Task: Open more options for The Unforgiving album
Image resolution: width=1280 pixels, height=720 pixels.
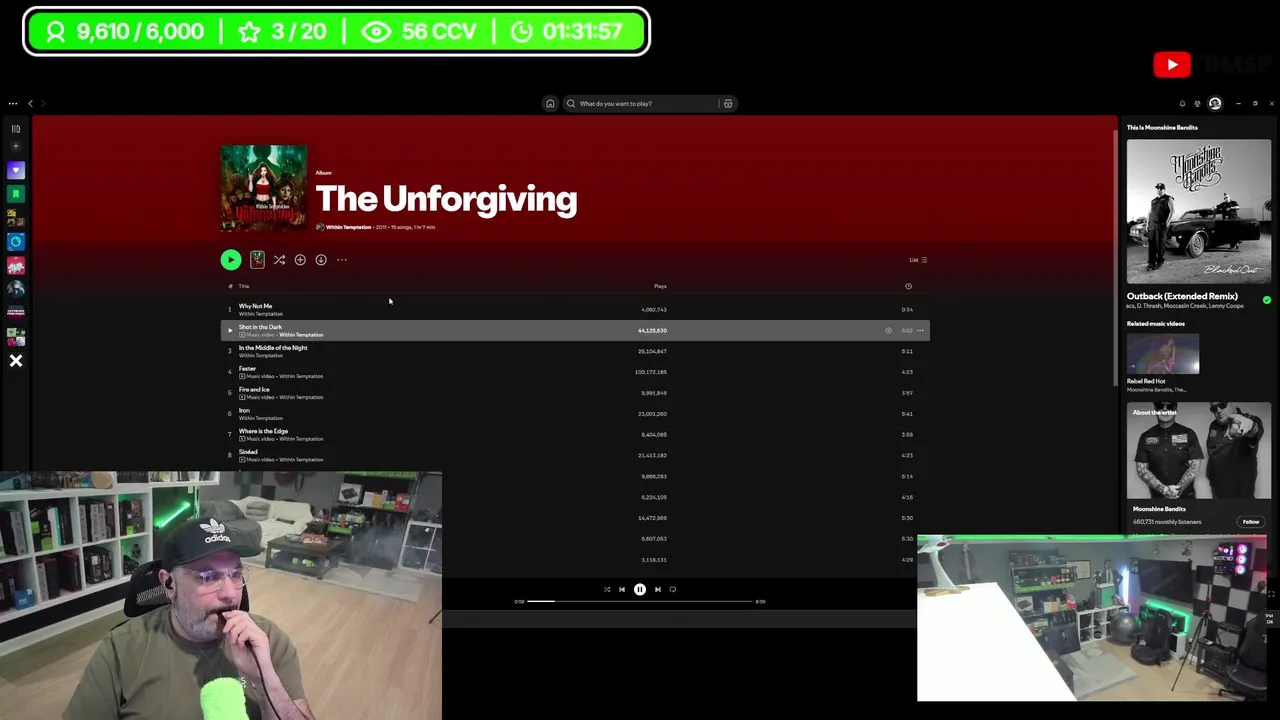Action: 342,260
